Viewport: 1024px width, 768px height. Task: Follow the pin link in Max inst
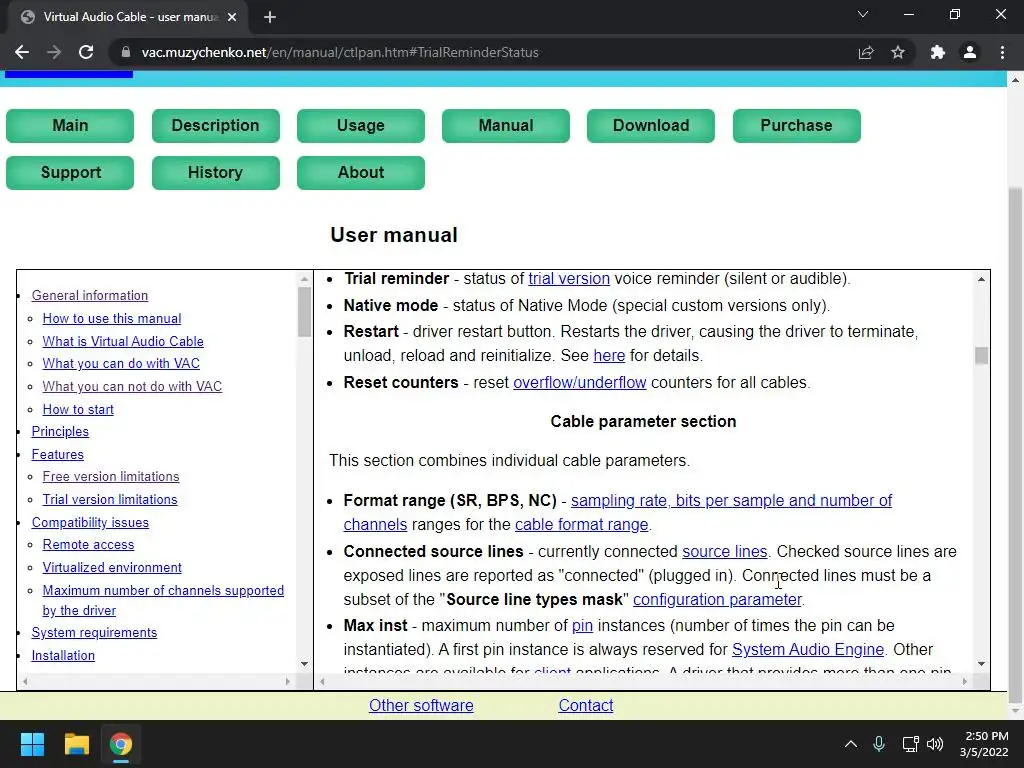pos(582,626)
